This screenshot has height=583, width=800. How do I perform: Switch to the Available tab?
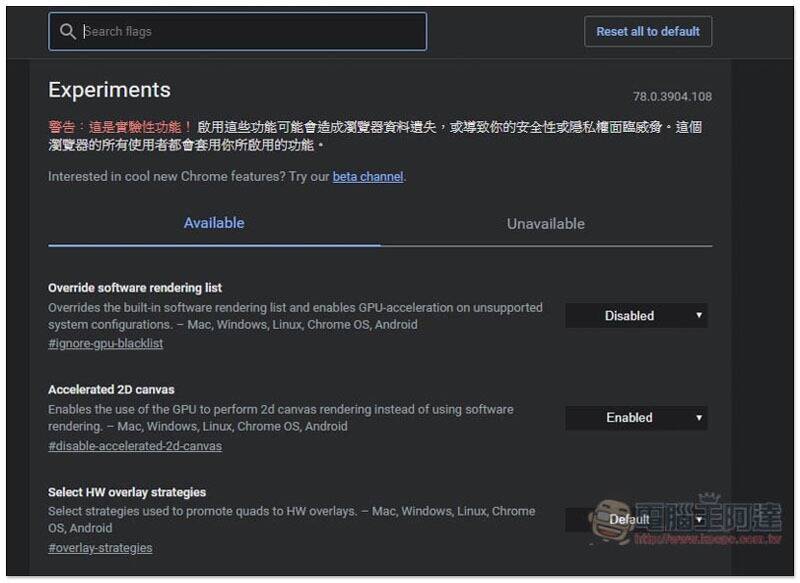214,223
